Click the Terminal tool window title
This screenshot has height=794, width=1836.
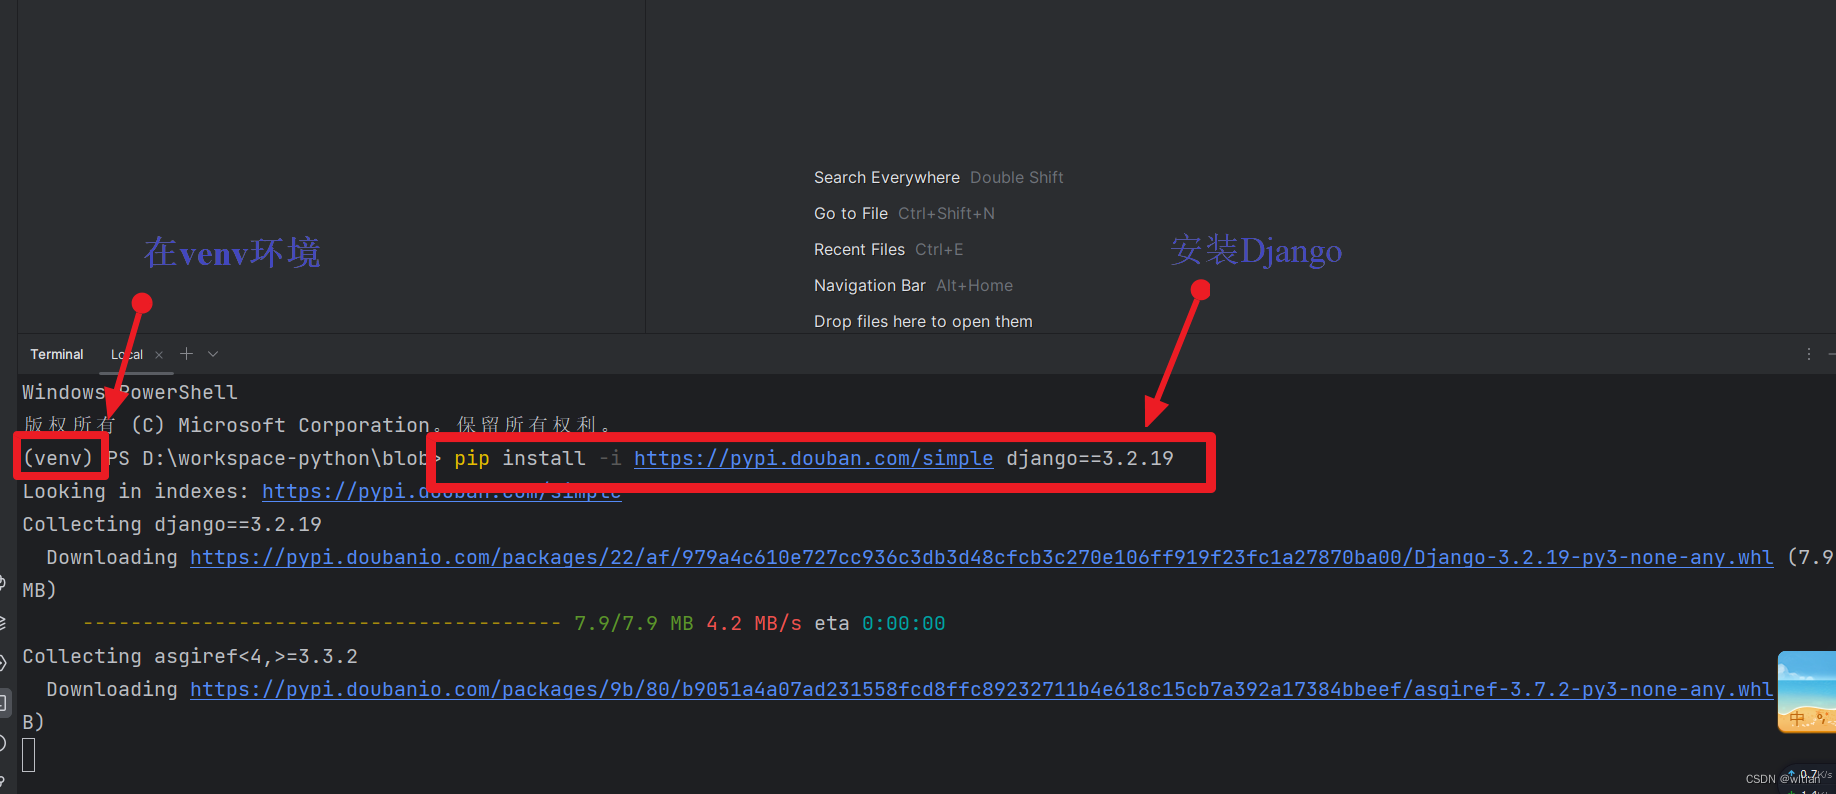(57, 354)
